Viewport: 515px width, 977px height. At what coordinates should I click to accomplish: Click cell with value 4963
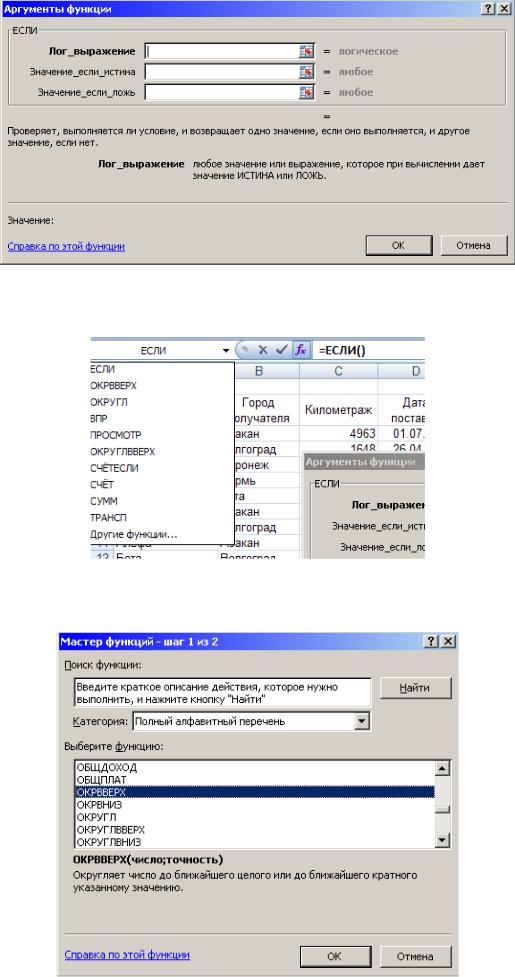338,434
